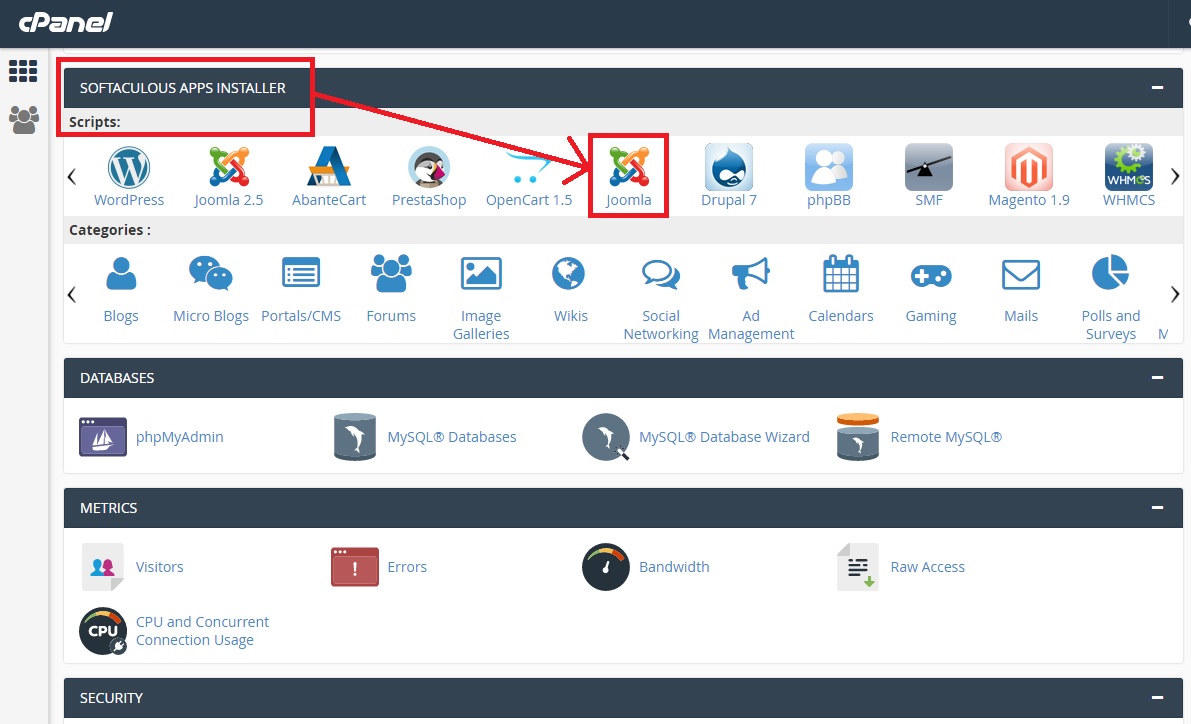
Task: Show more categories with the right arrow
Action: pyautogui.click(x=1175, y=294)
